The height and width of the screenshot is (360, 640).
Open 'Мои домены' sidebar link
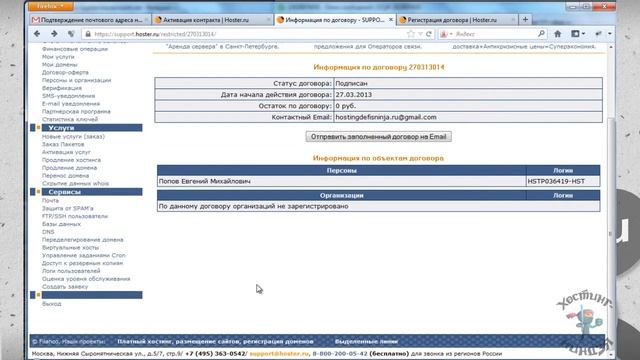click(60, 64)
